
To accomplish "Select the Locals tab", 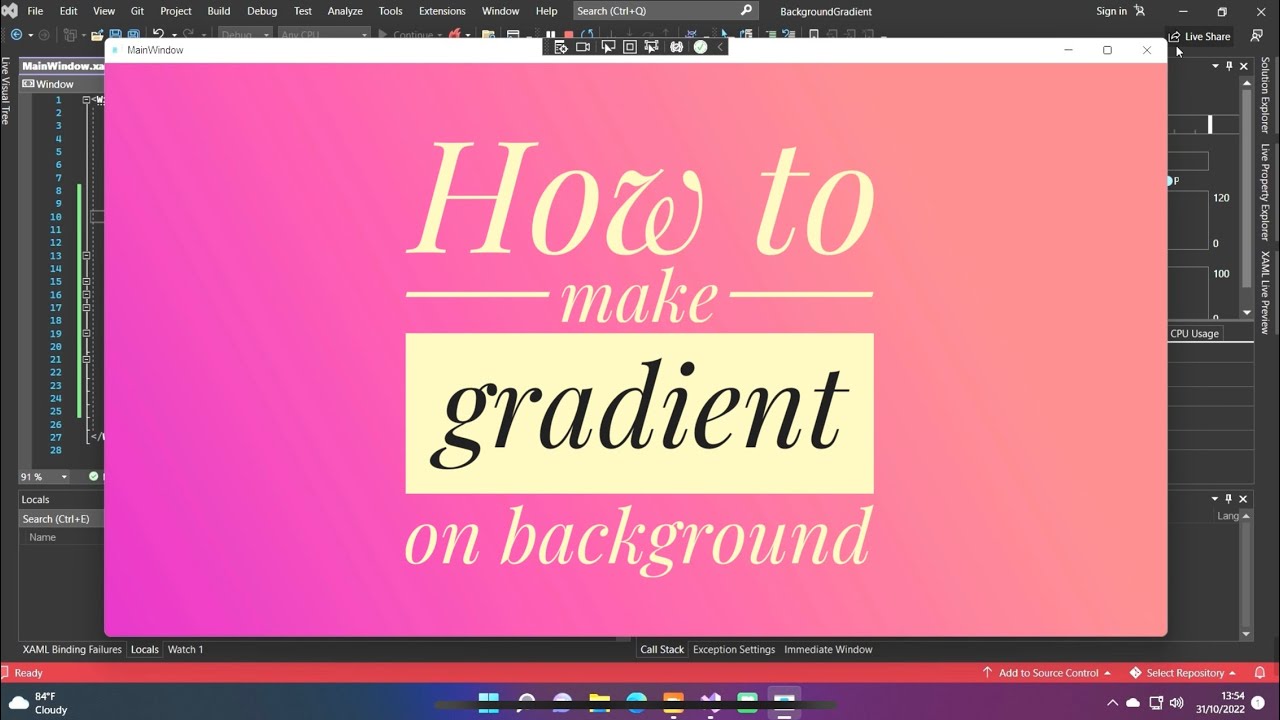I will click(x=145, y=649).
